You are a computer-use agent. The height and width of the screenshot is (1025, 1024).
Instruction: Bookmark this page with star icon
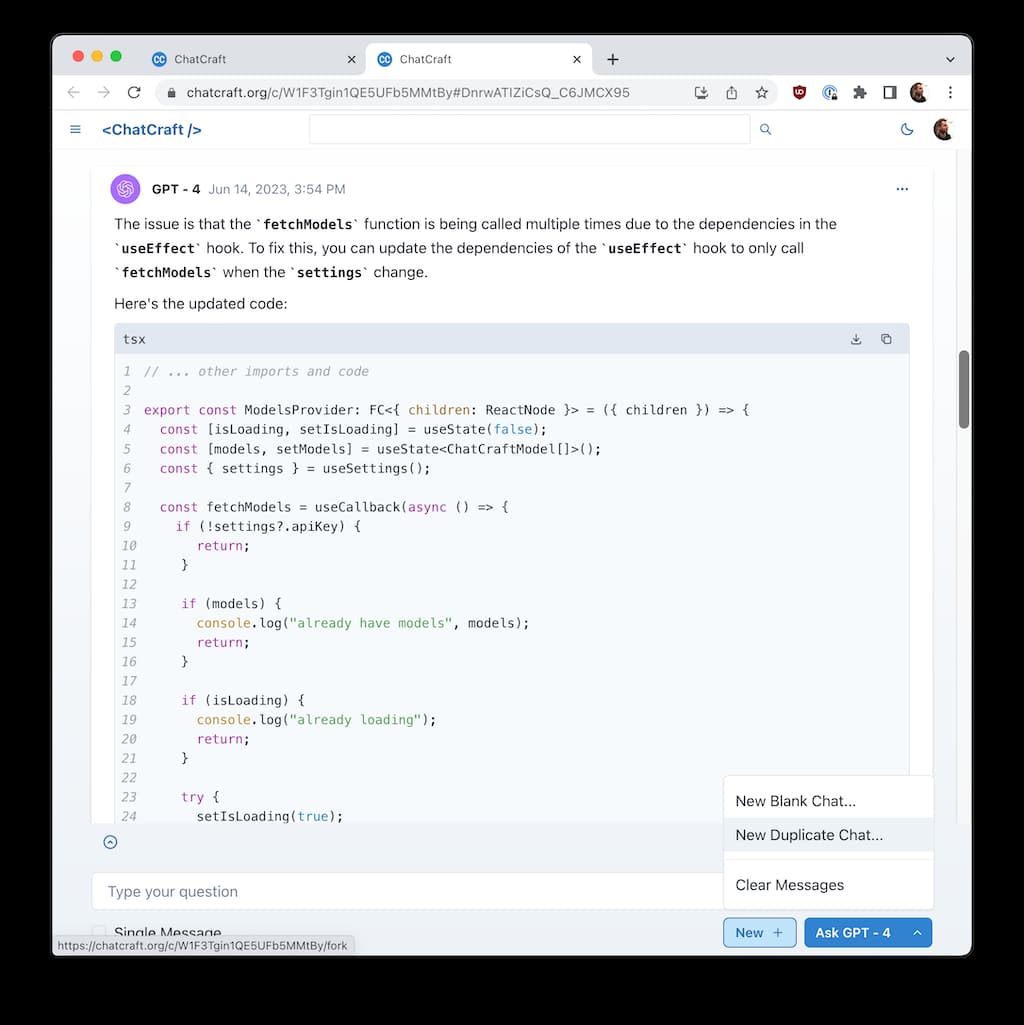pos(761,92)
